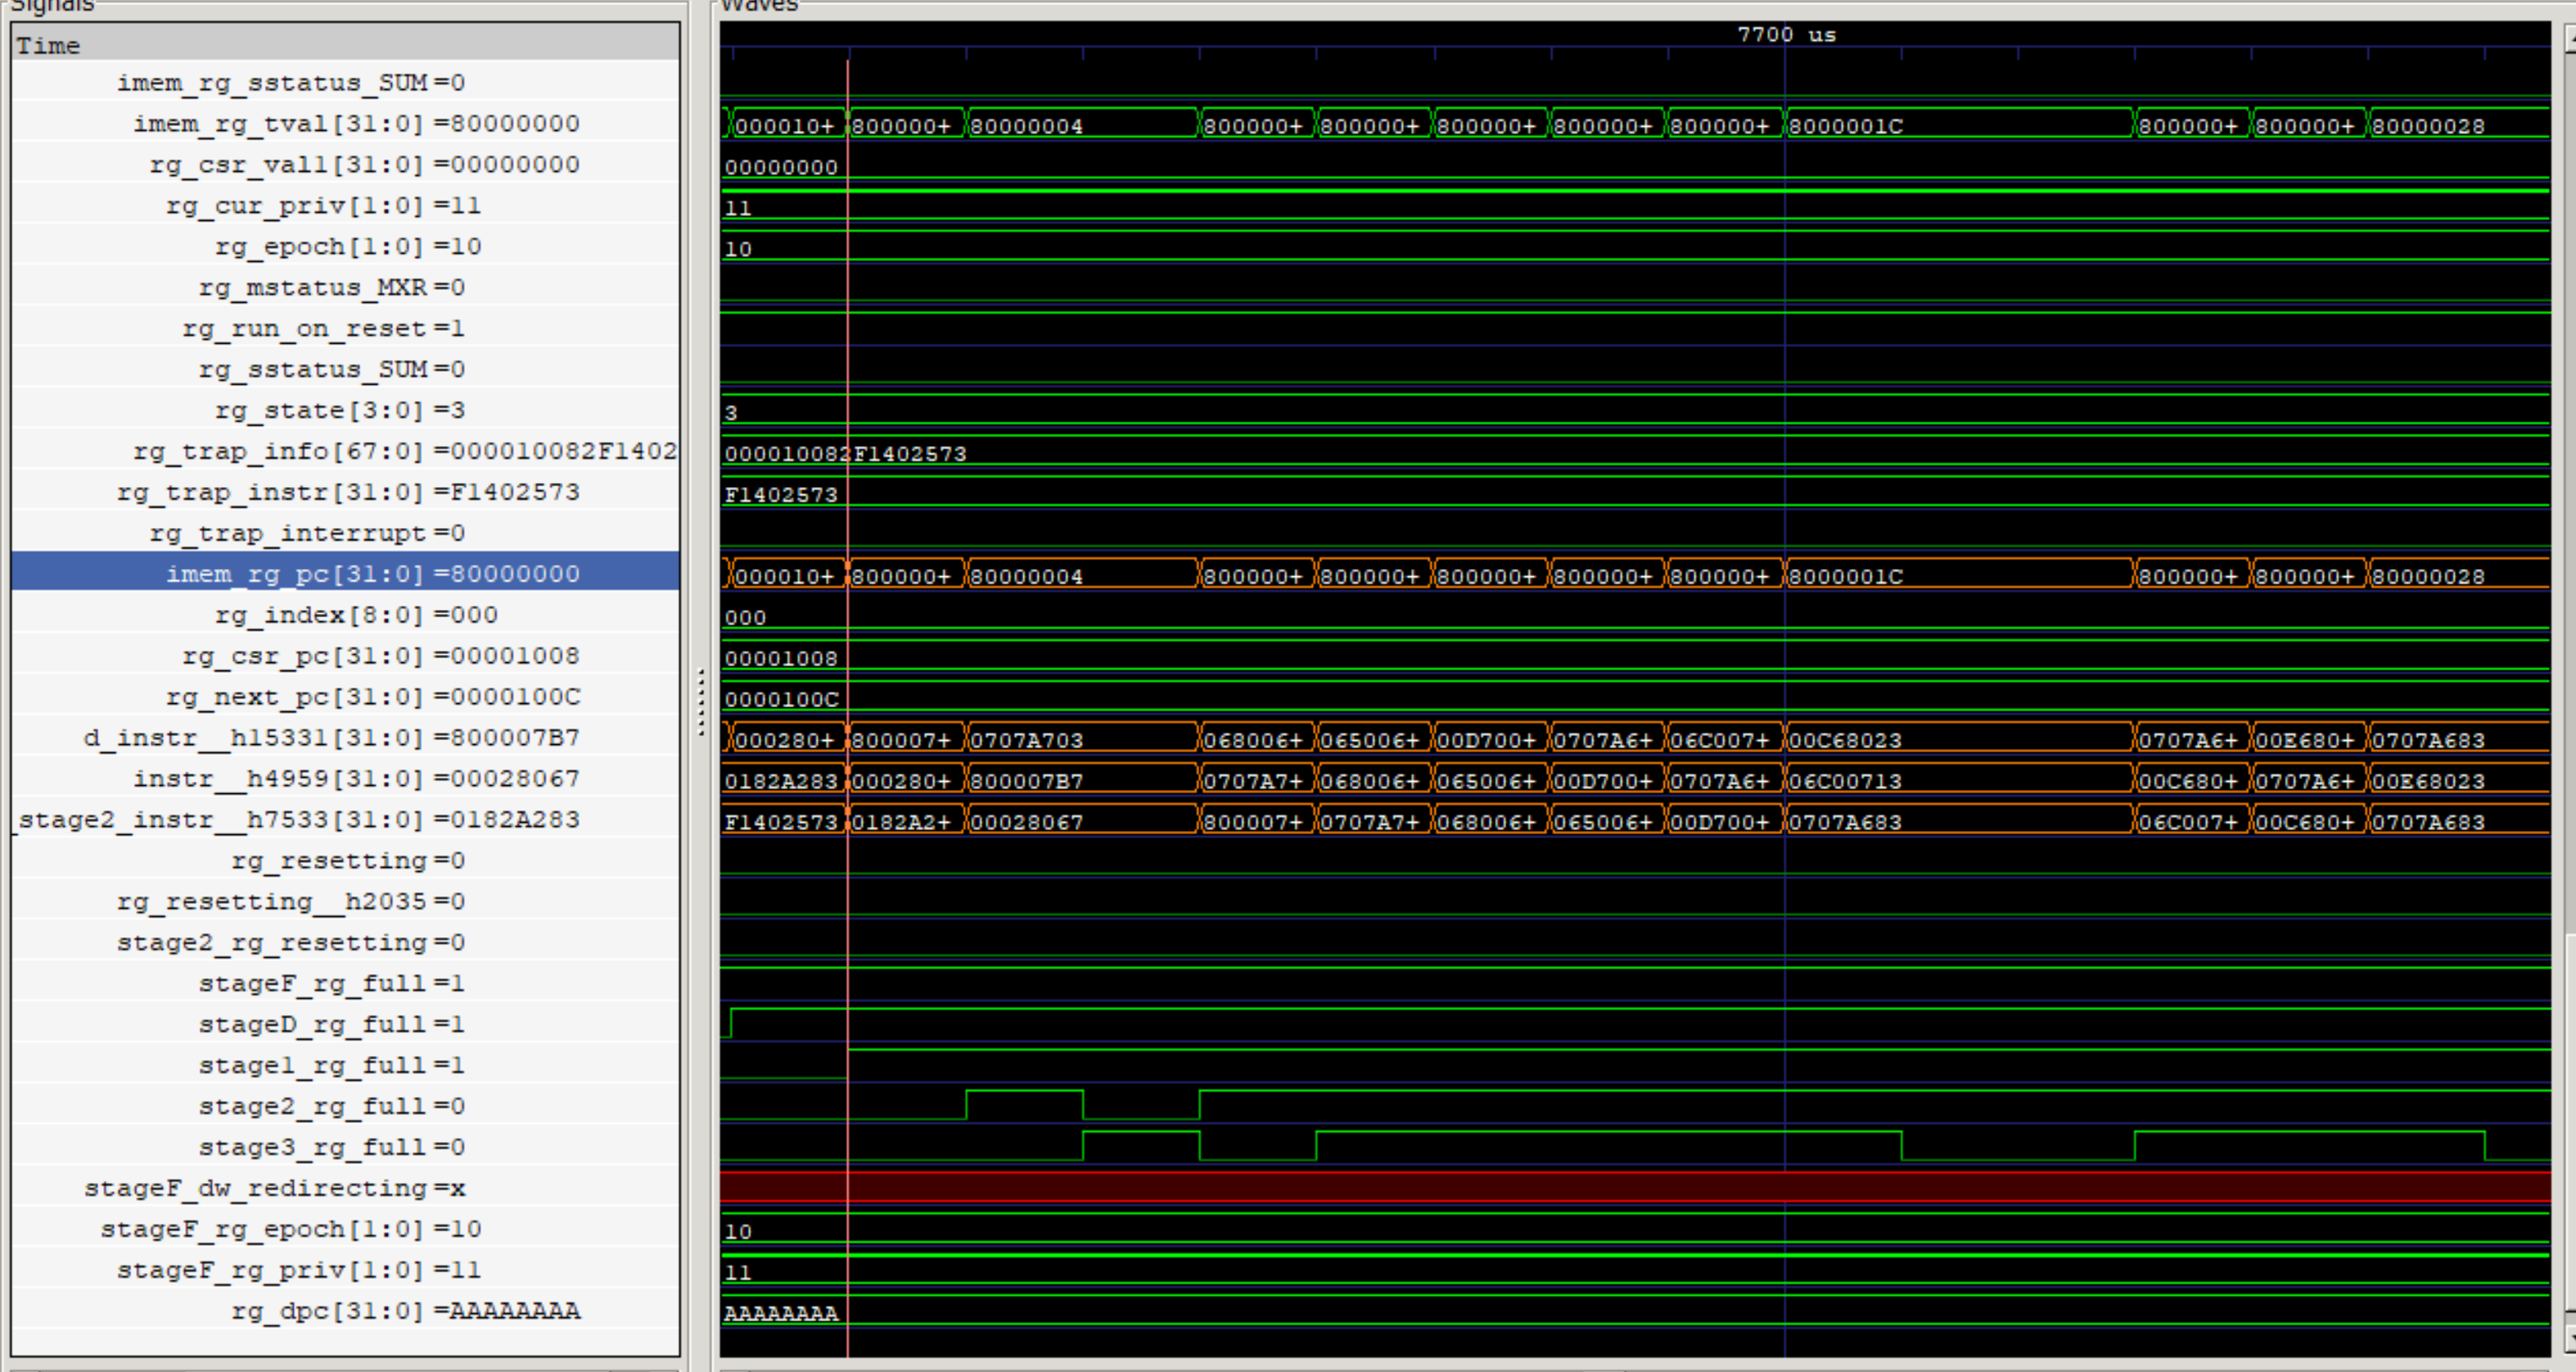Screen dimensions: 2576x1372
Task: Select the stage2_instr__h7533[31:0] signal
Action: pos(299,820)
